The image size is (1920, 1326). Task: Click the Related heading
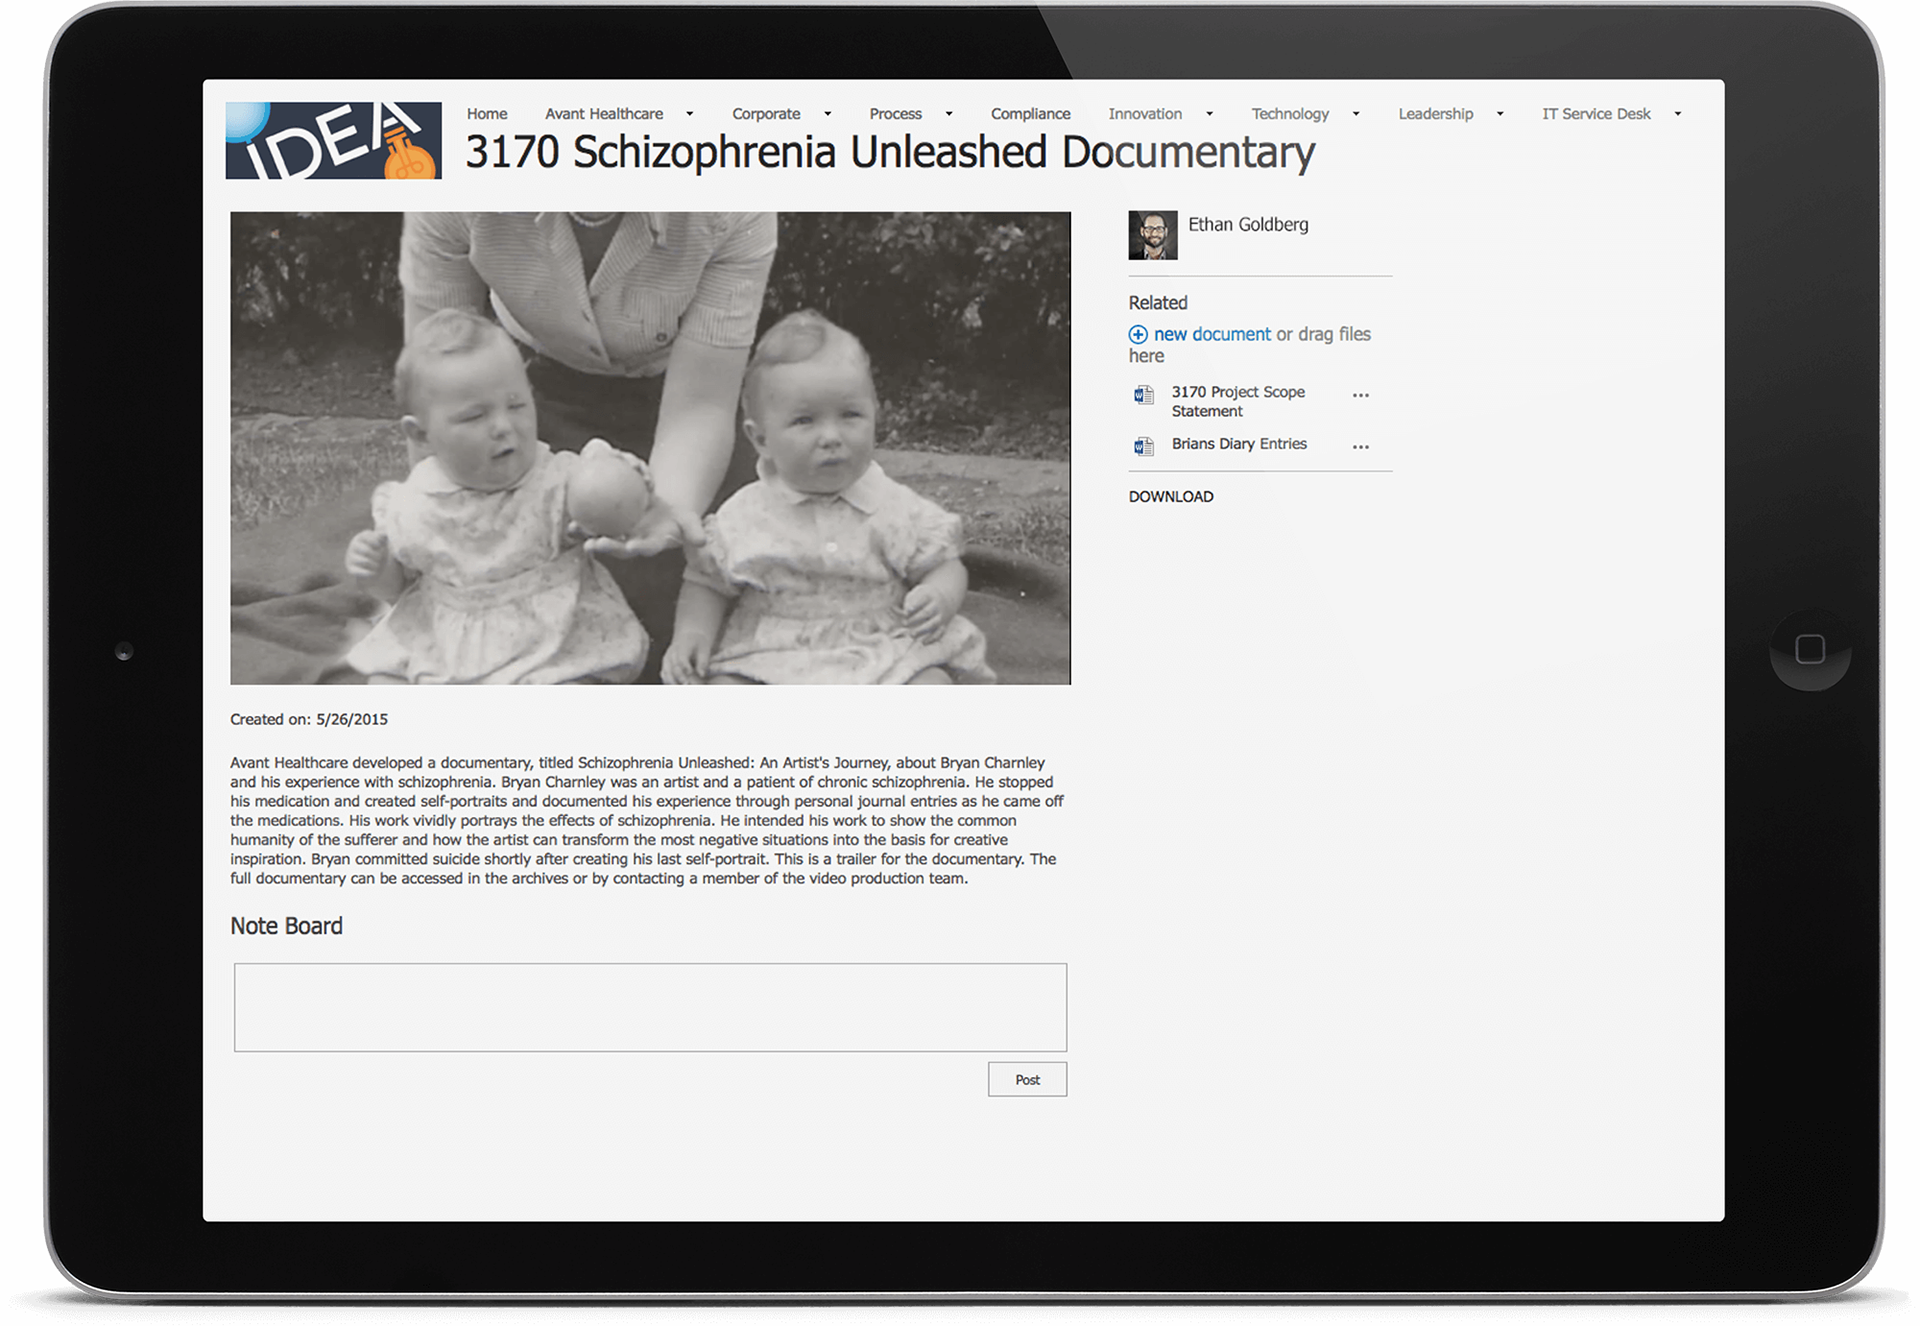pos(1158,303)
